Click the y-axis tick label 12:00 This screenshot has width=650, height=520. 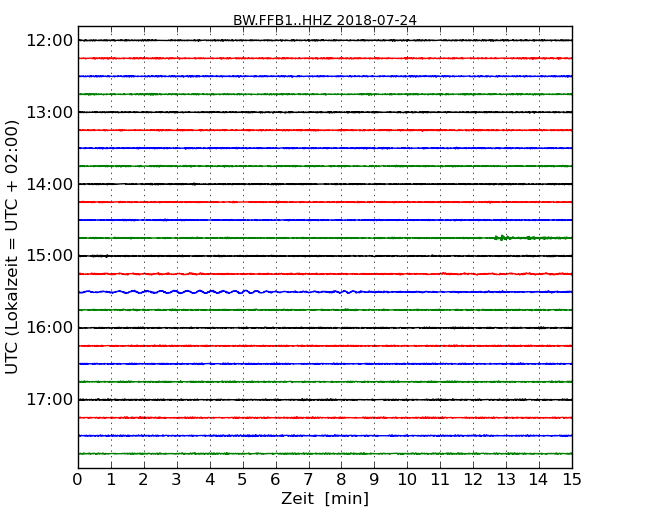(x=50, y=41)
